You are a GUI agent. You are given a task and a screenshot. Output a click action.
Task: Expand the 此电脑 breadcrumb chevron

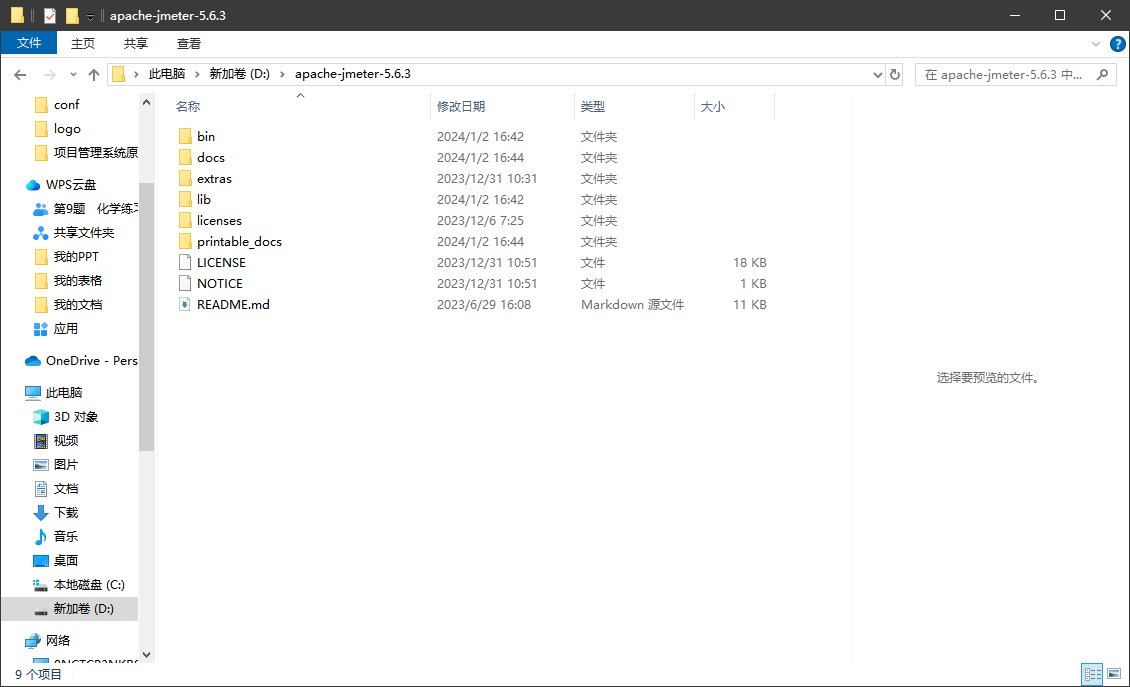pyautogui.click(x=197, y=74)
